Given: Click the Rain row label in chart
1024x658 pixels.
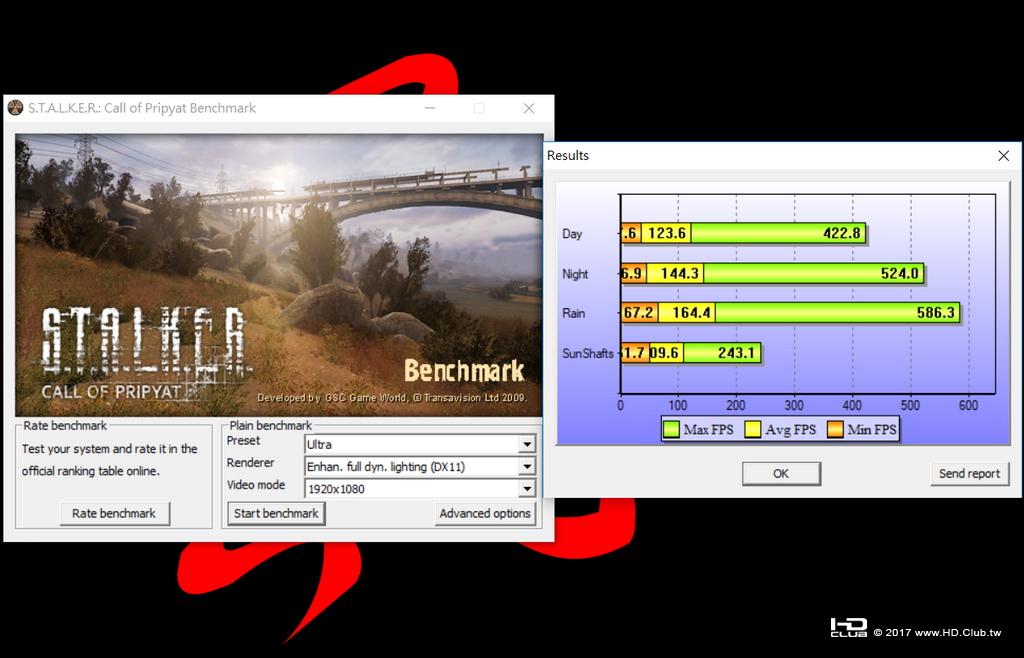Looking at the screenshot, I should [573, 313].
